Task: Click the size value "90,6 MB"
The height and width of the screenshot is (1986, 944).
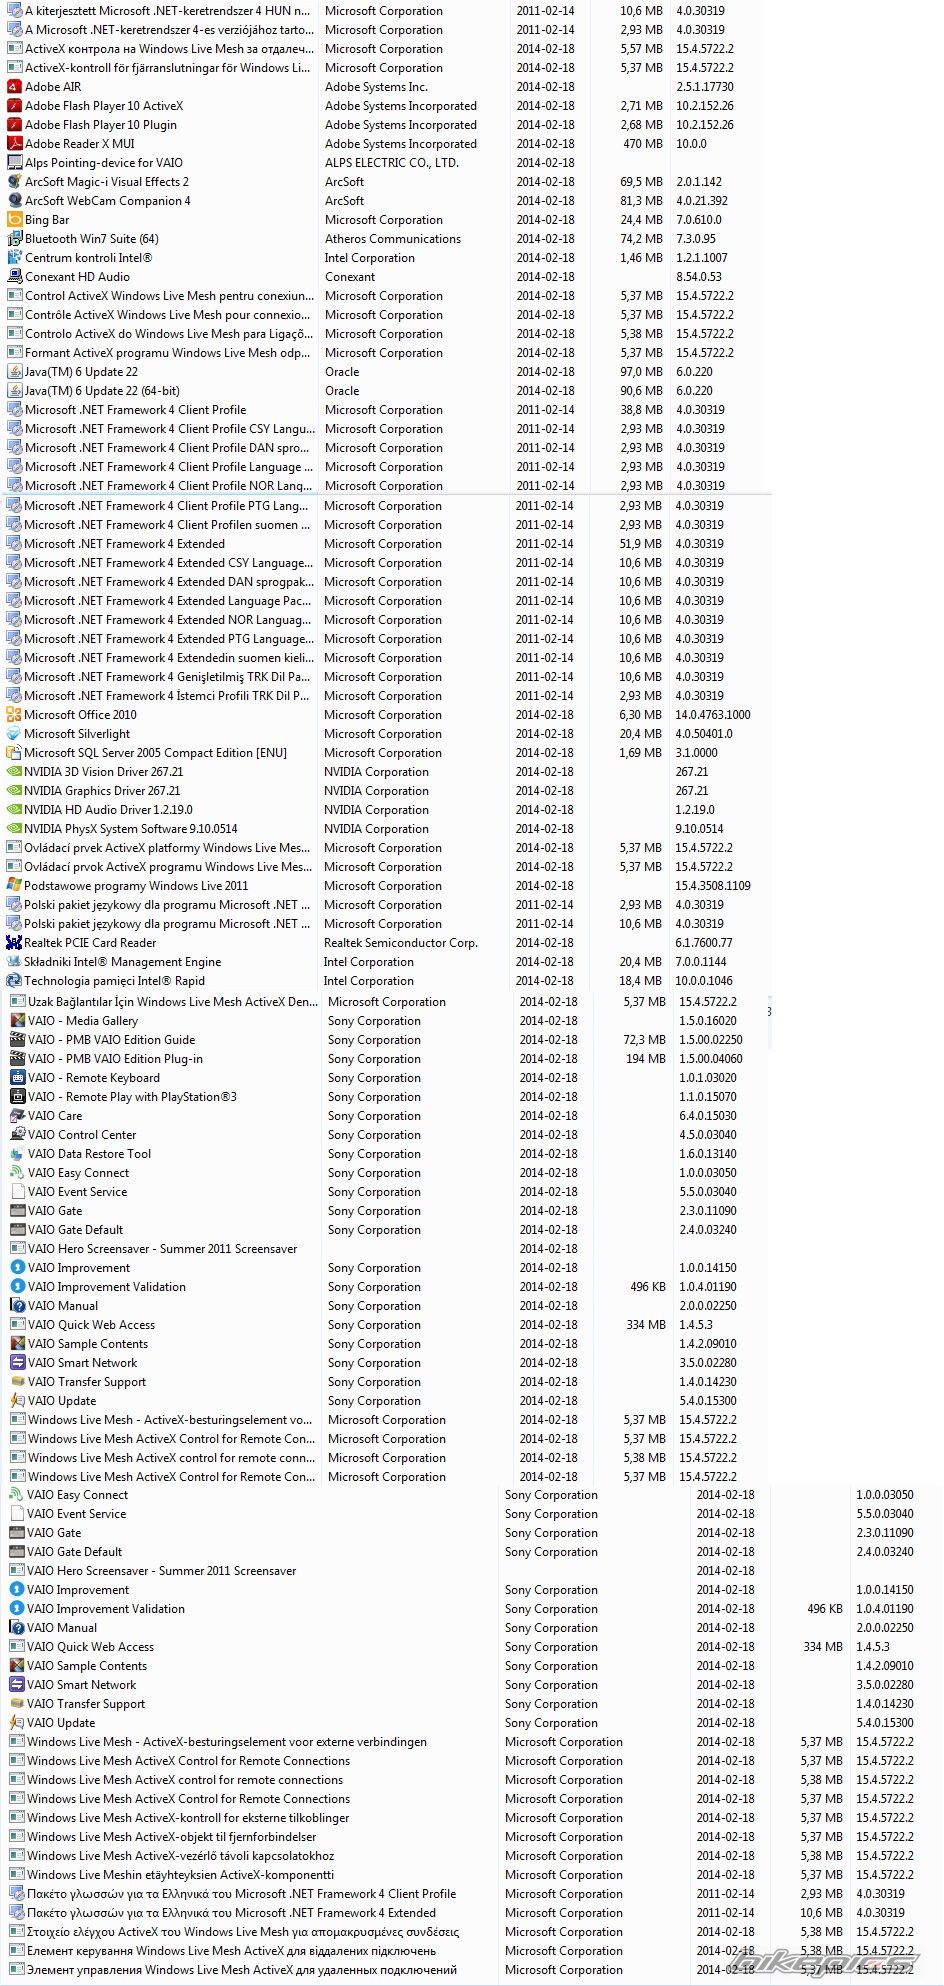Action: [x=642, y=391]
